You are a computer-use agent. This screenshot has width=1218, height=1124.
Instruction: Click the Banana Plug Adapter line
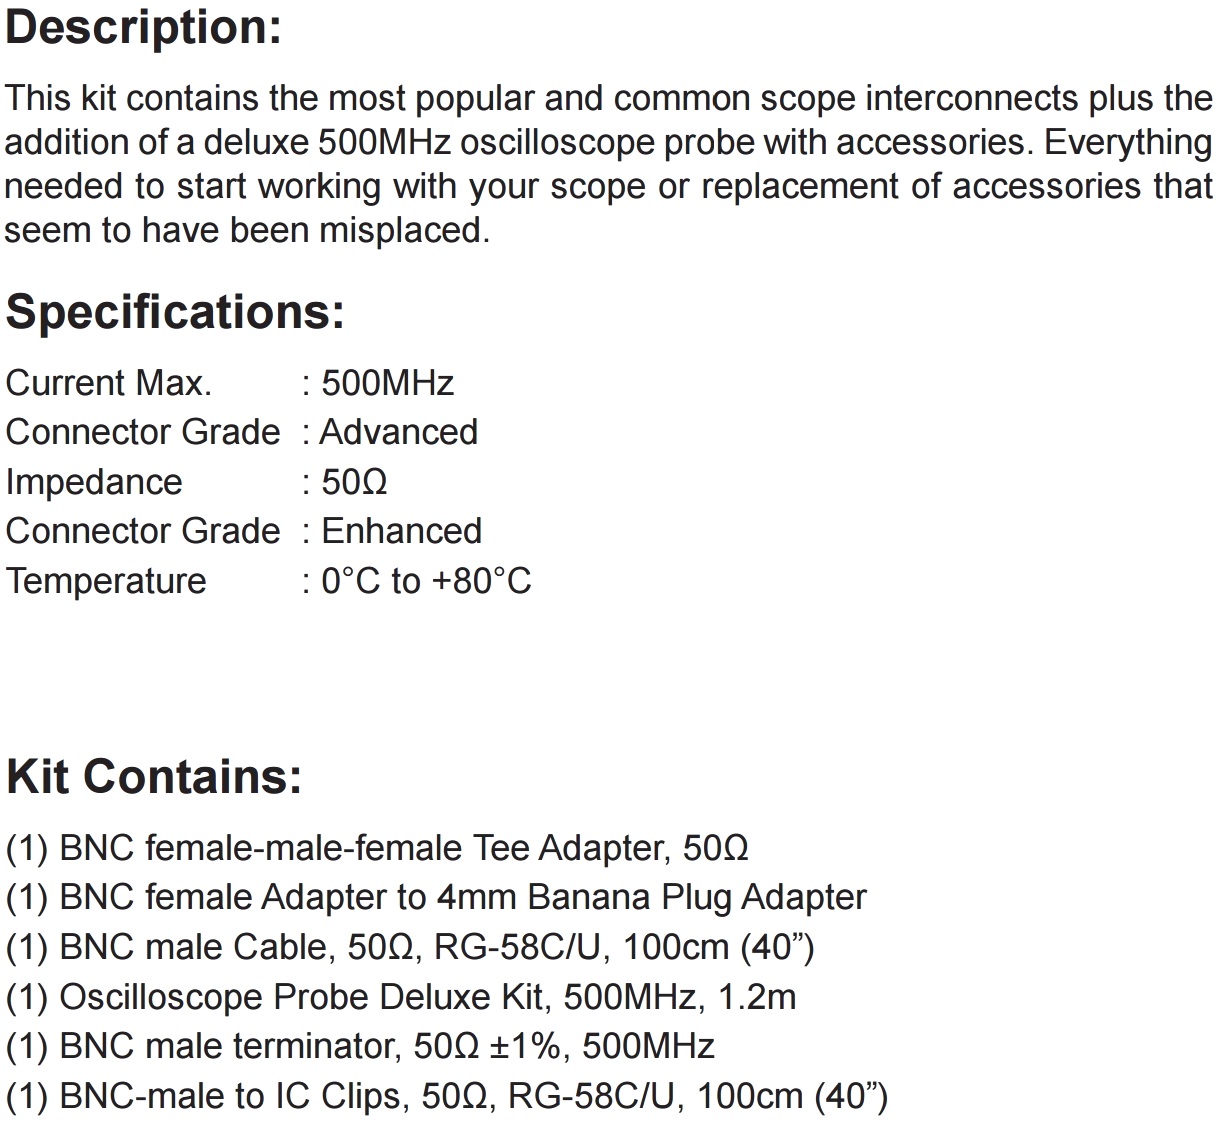(x=436, y=897)
